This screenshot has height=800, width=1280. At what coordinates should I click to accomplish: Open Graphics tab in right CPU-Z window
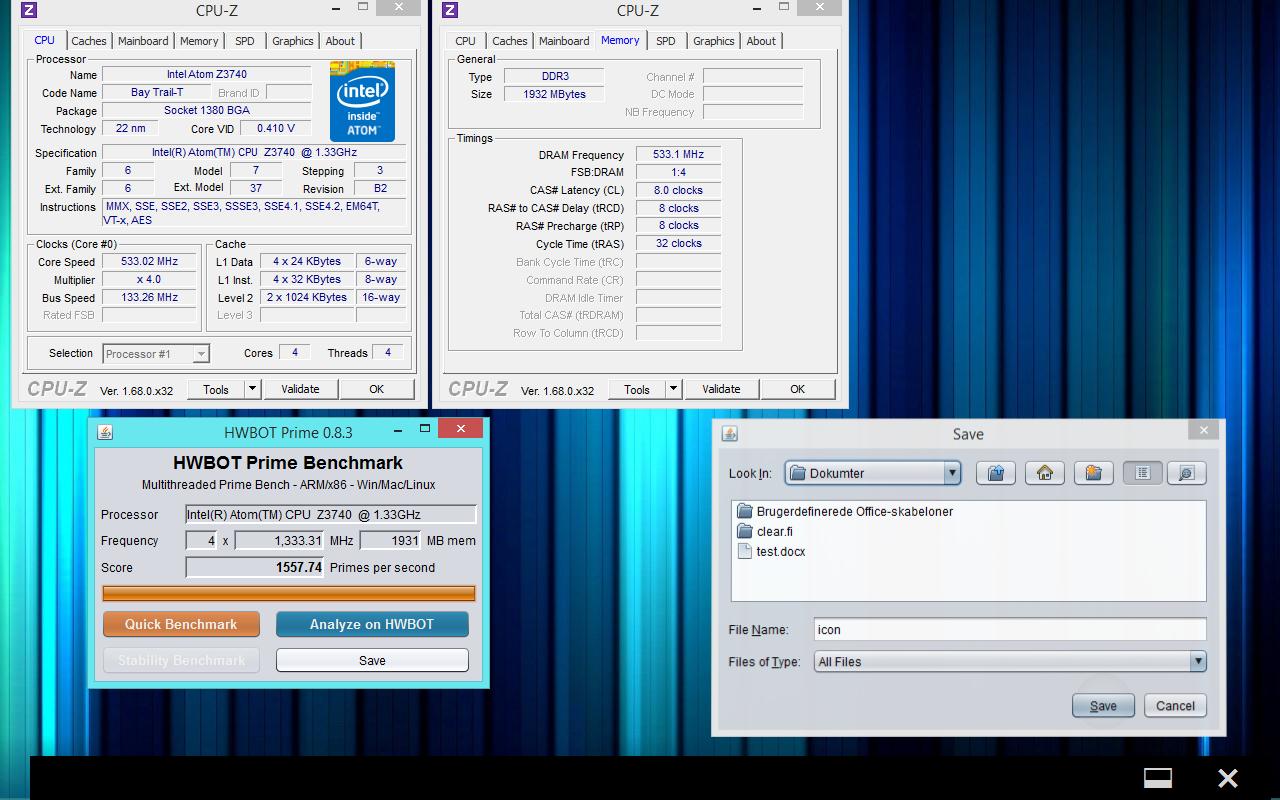(x=714, y=41)
